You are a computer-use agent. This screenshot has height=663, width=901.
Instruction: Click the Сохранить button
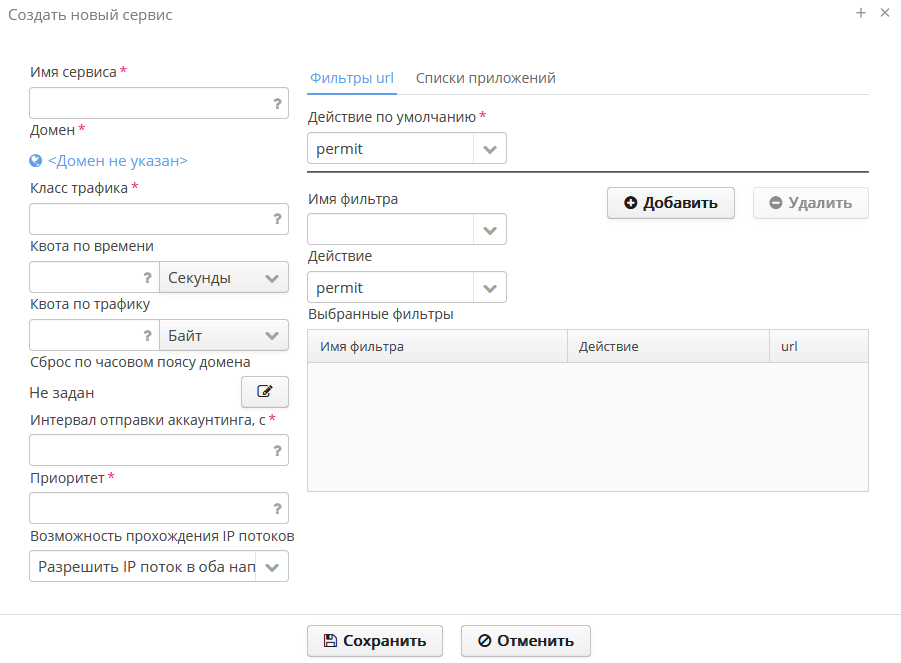coord(375,641)
